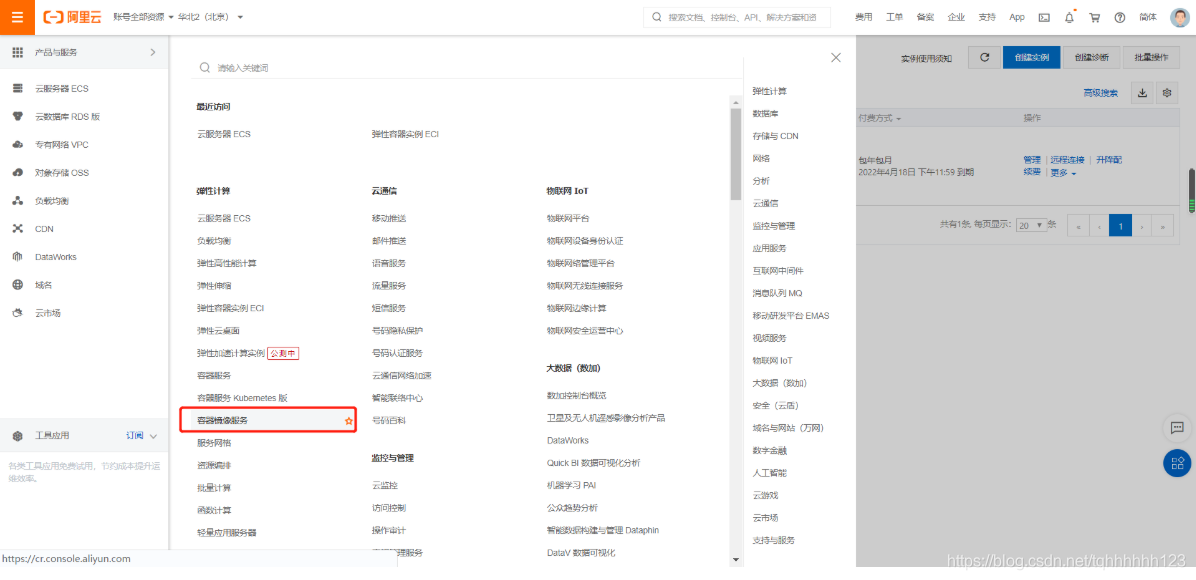
Task: Open the column settings gear icon
Action: pyautogui.click(x=1166, y=93)
